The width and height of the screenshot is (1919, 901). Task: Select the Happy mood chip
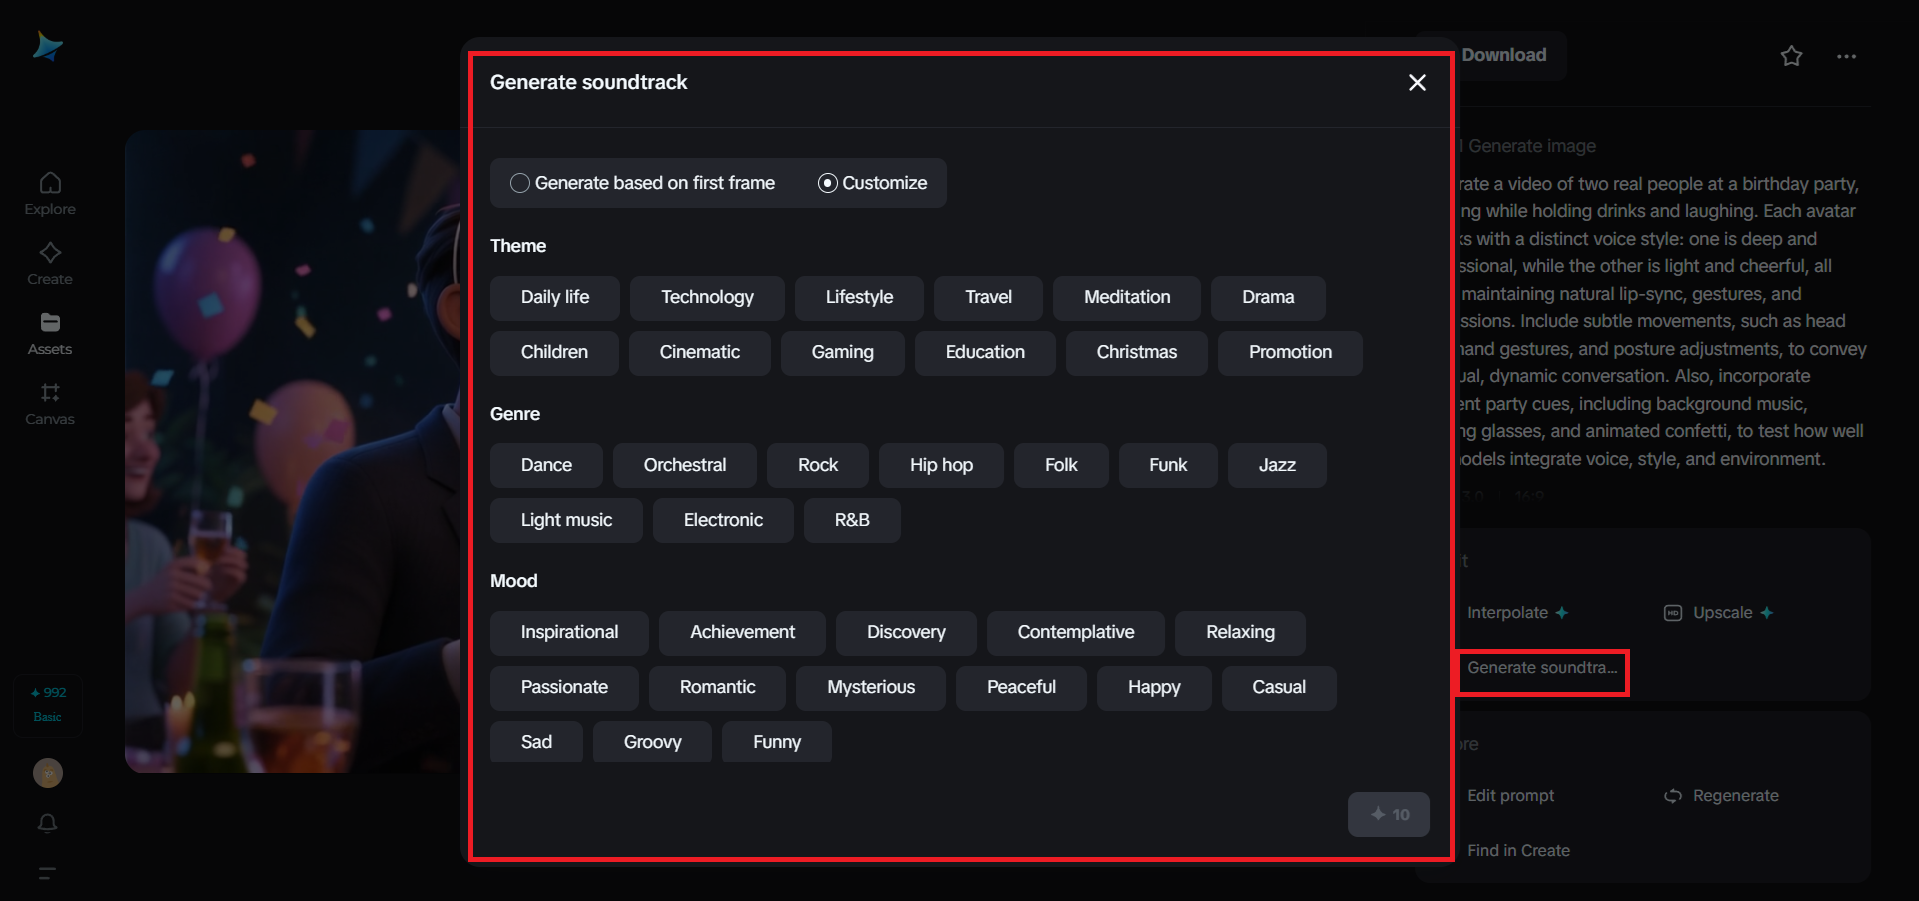pyautogui.click(x=1154, y=688)
